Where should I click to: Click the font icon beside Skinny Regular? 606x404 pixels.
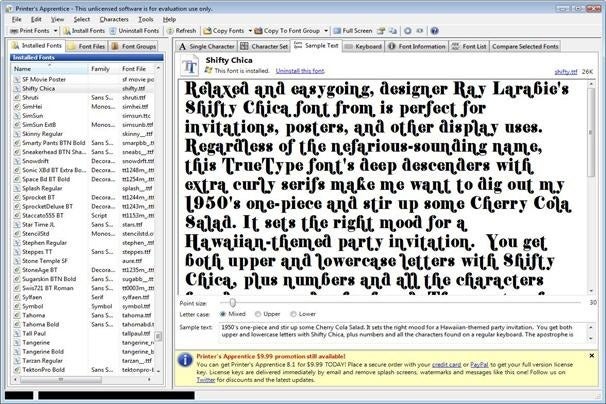(17, 134)
